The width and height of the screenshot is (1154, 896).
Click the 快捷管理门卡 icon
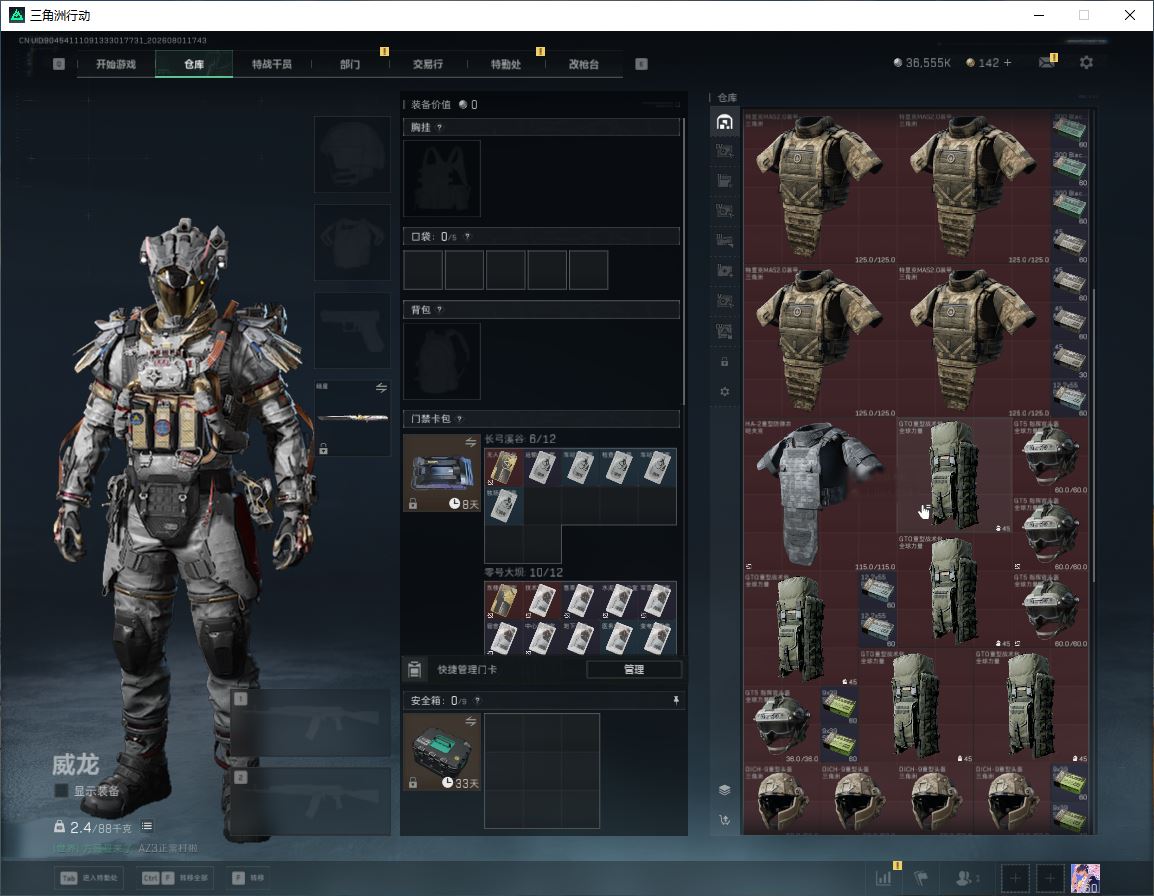pyautogui.click(x=414, y=669)
